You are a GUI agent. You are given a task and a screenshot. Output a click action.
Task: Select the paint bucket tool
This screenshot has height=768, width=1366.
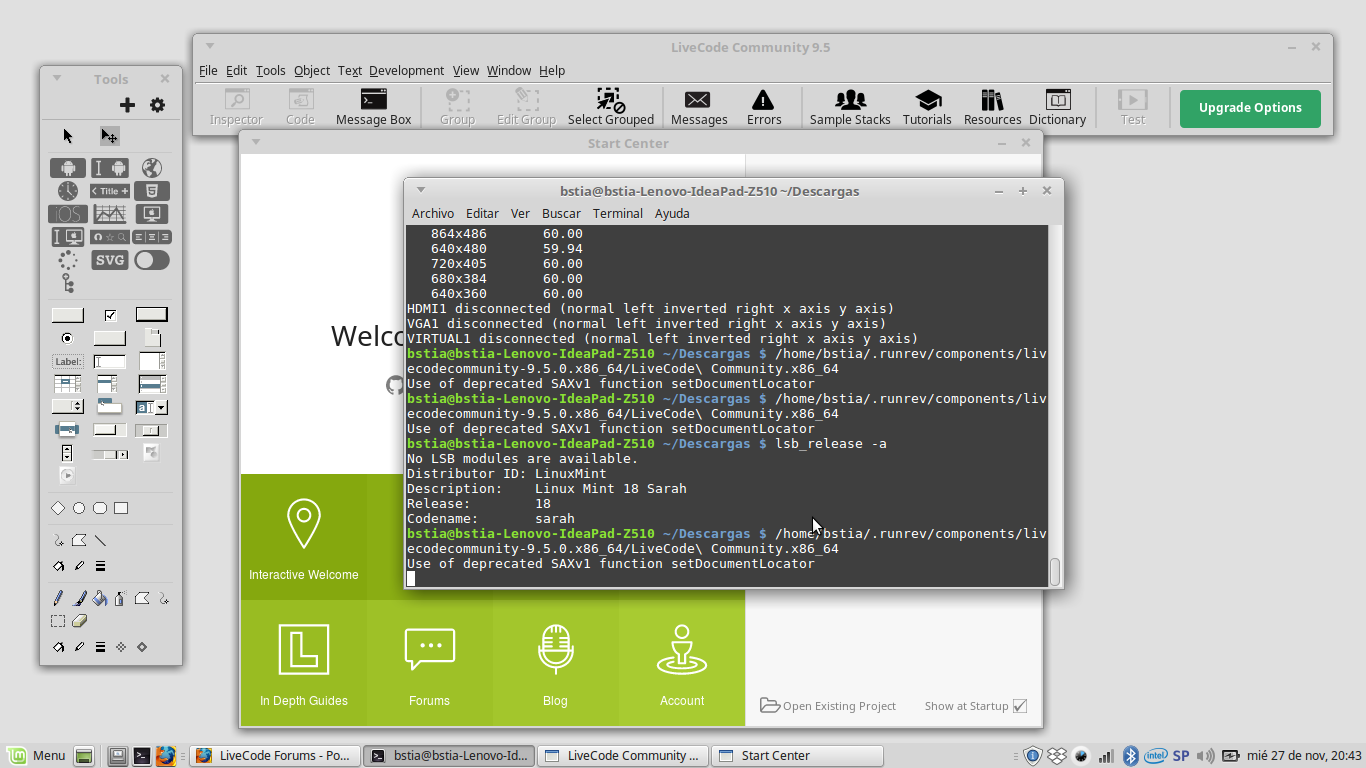point(100,599)
